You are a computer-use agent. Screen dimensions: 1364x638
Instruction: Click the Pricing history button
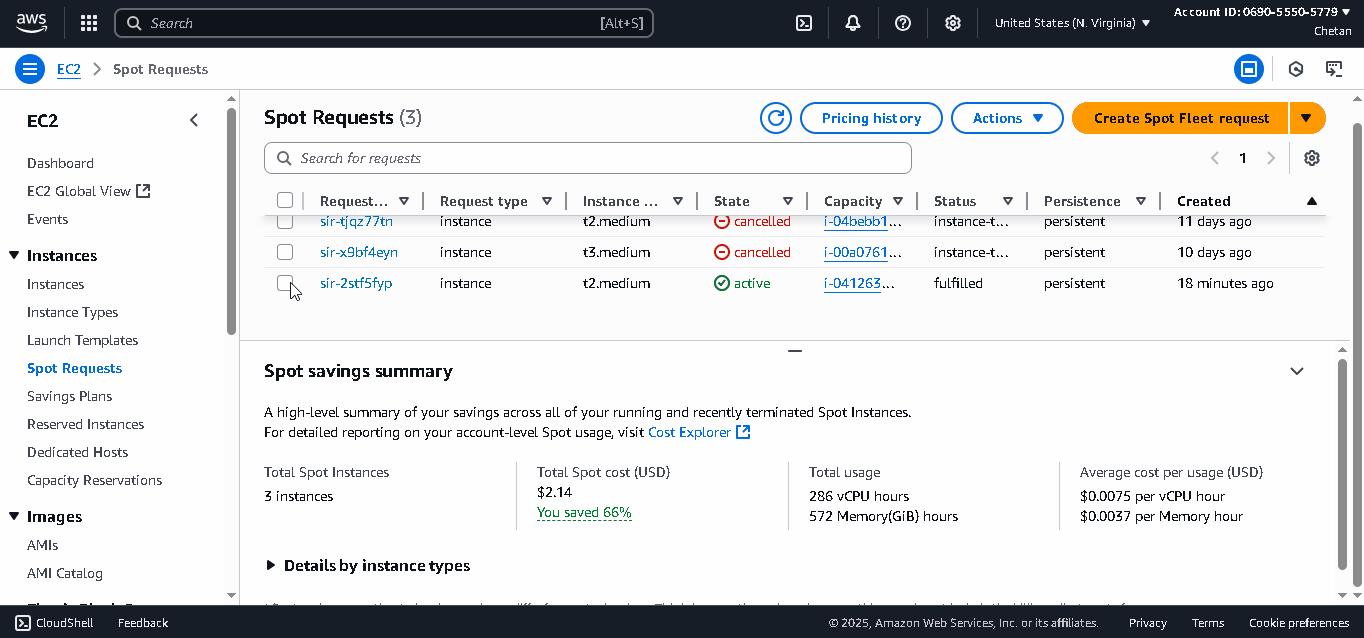tap(871, 118)
